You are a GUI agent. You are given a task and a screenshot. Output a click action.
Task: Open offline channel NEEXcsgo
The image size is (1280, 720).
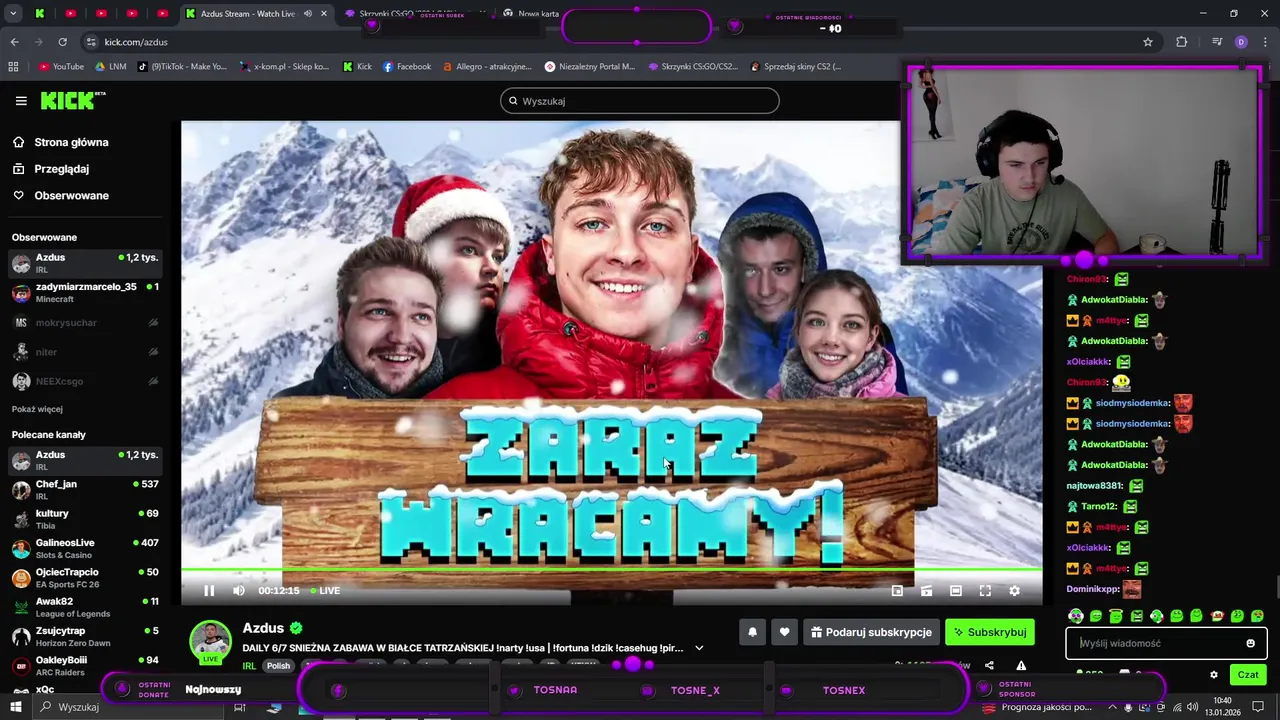pyautogui.click(x=85, y=382)
